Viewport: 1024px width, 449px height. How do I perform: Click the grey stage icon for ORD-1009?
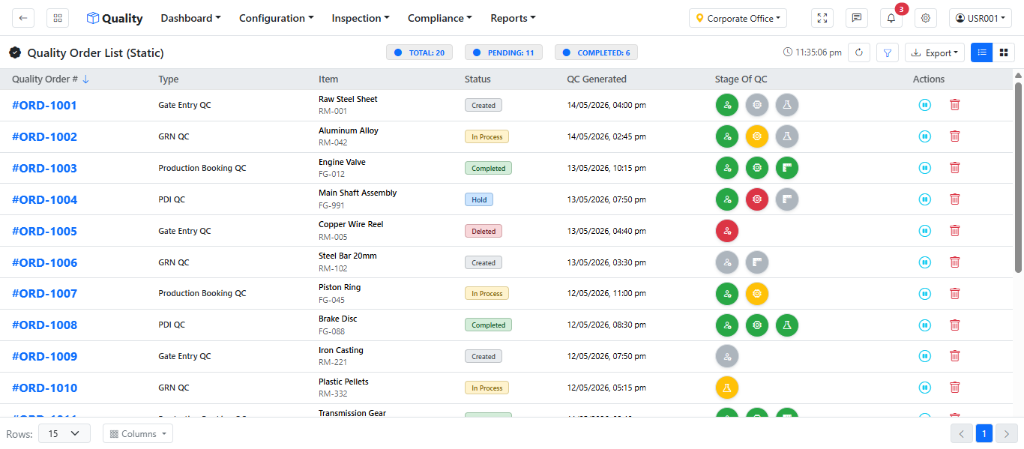pos(727,356)
